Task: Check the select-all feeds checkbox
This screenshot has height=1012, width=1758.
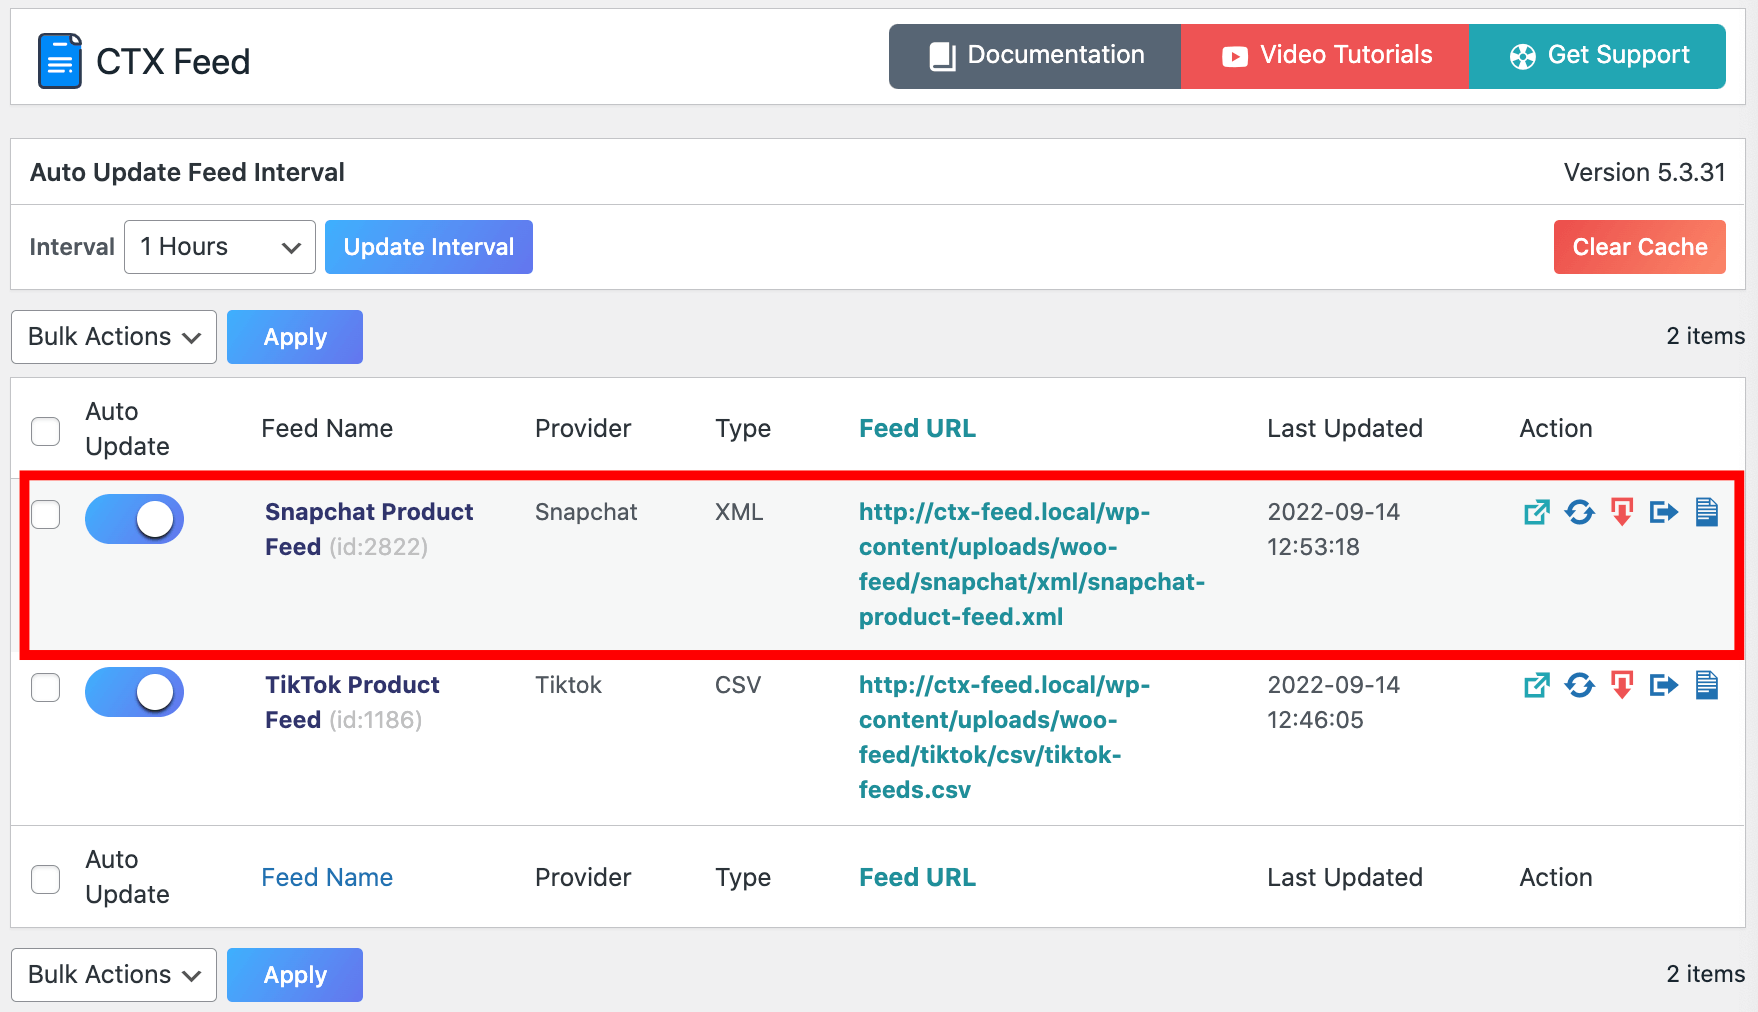Action: [x=45, y=430]
